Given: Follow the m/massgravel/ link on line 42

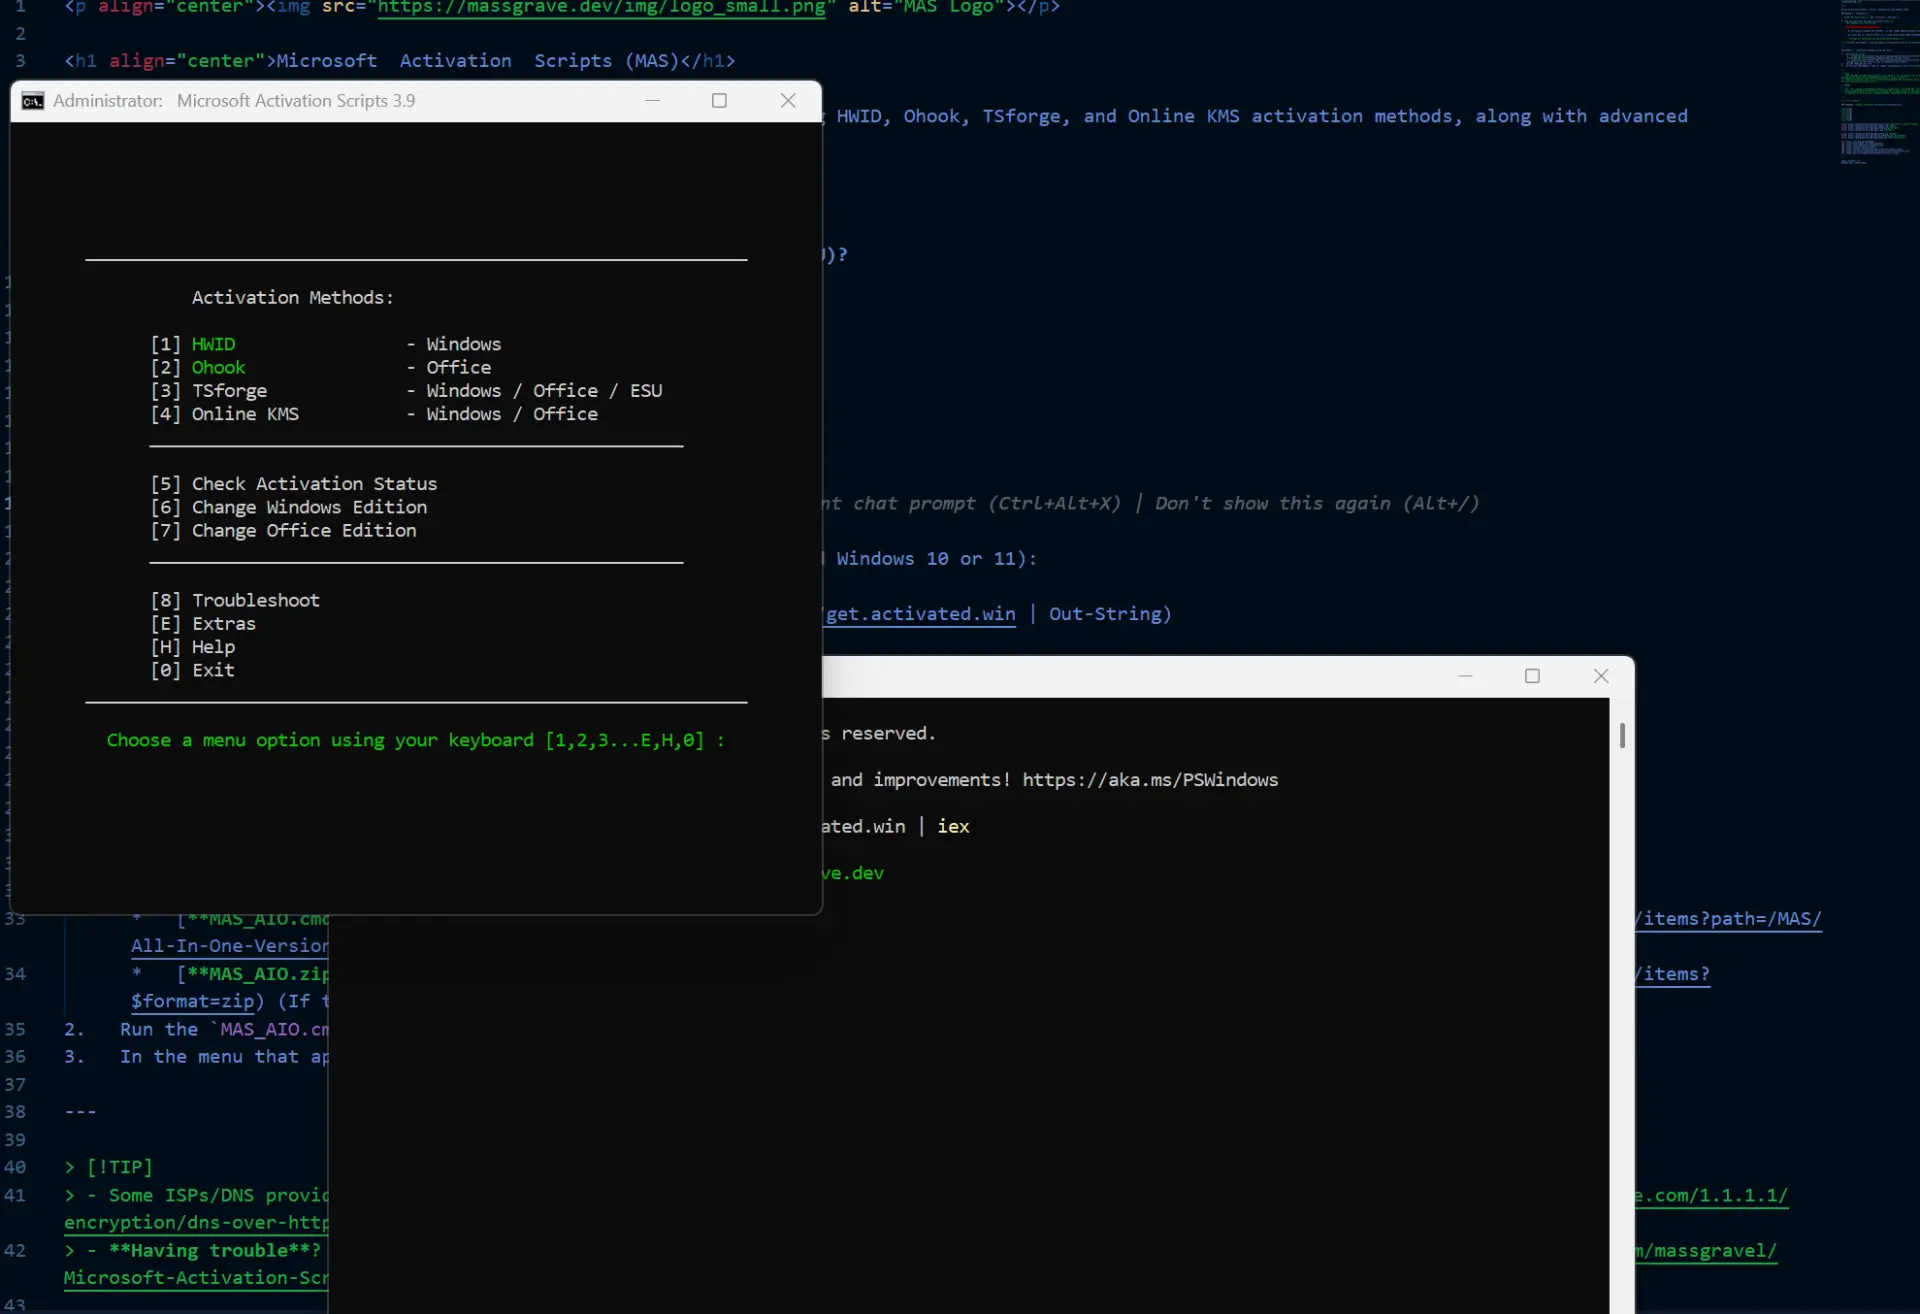Looking at the screenshot, I should pyautogui.click(x=1707, y=1250).
